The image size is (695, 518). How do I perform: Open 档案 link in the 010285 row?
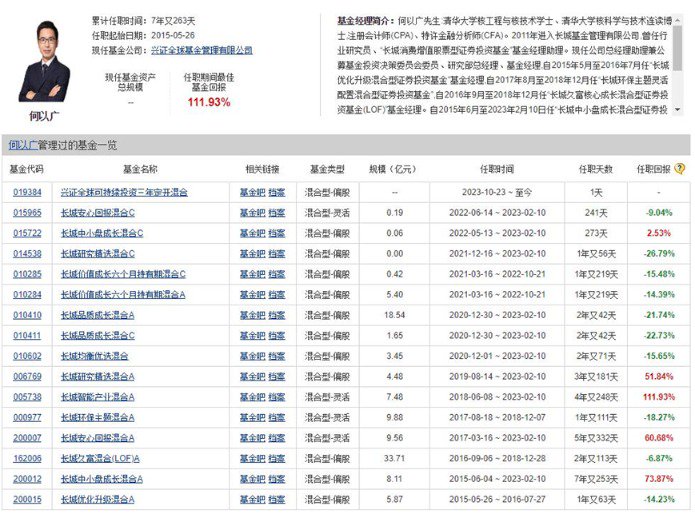click(x=277, y=274)
